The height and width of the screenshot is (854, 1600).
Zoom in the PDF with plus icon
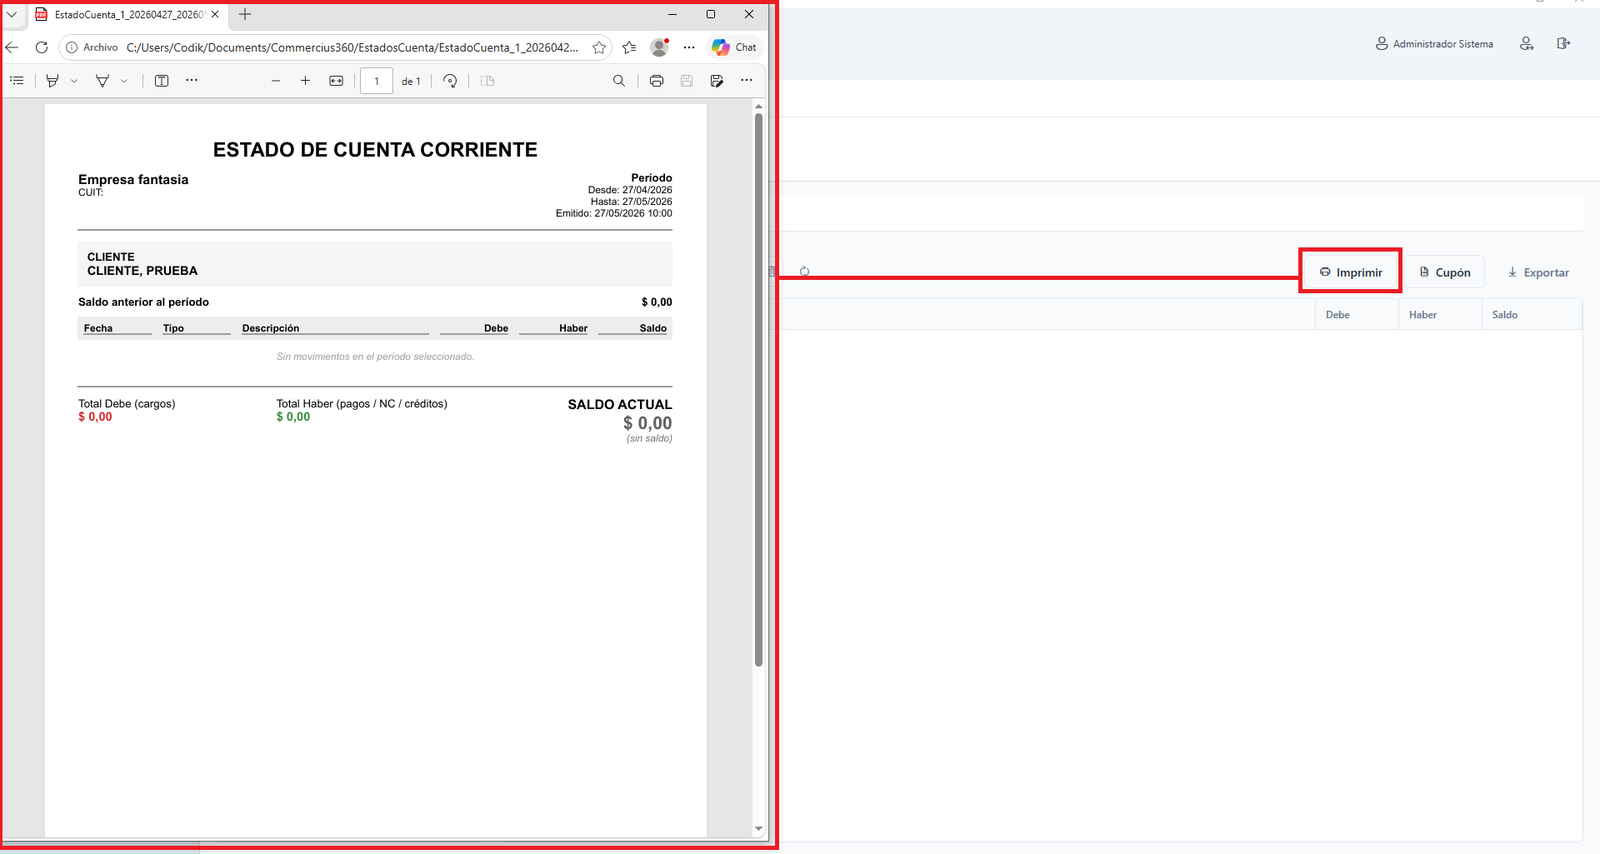pyautogui.click(x=306, y=81)
